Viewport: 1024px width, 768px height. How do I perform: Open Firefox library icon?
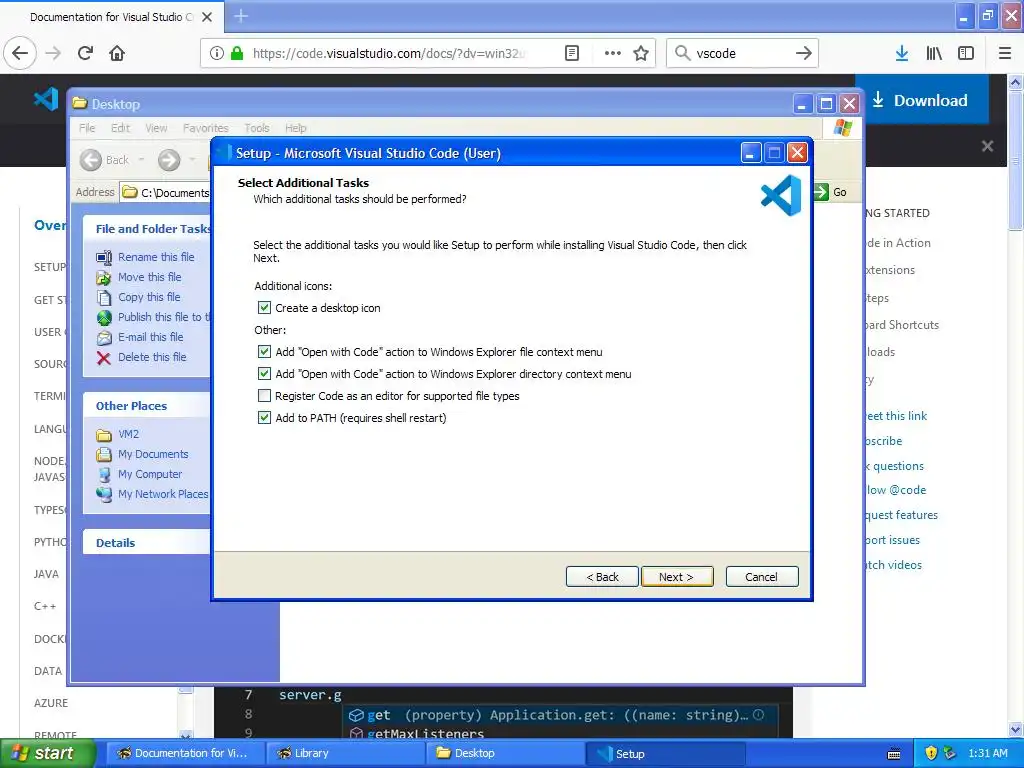point(934,53)
